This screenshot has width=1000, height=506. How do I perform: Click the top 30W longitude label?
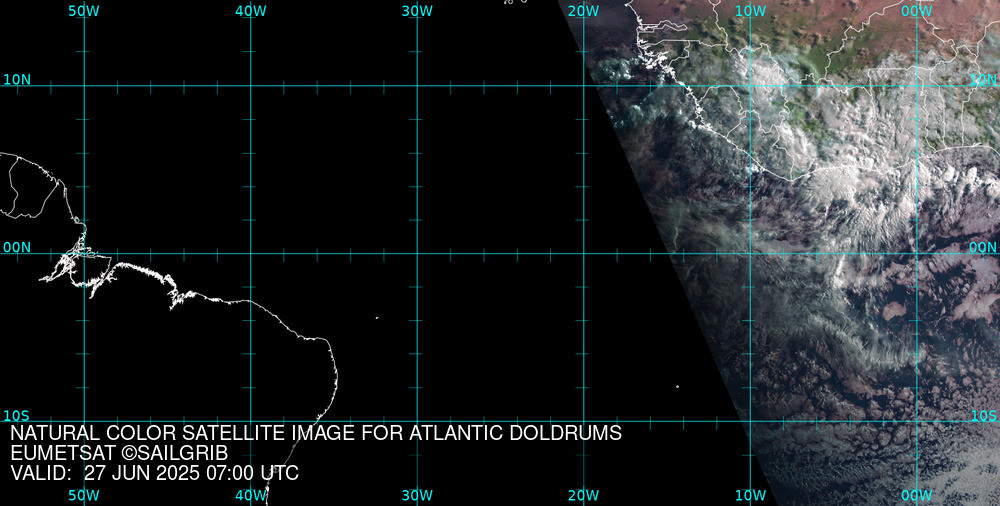(418, 11)
